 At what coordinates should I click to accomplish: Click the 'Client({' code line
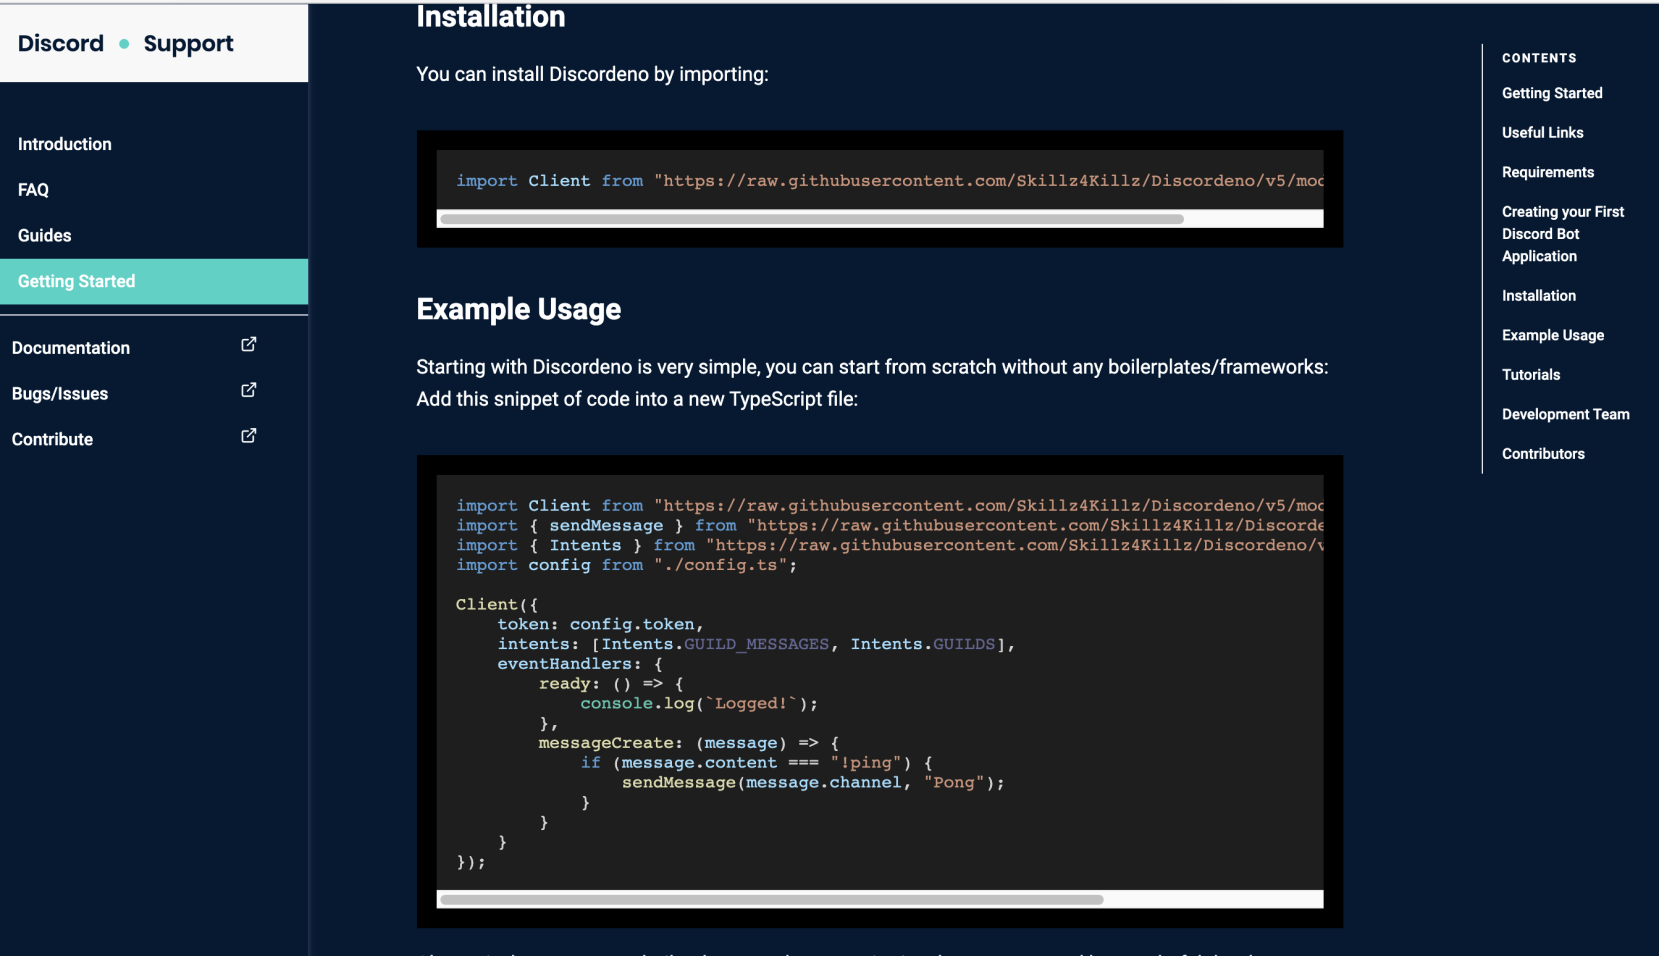tap(497, 605)
